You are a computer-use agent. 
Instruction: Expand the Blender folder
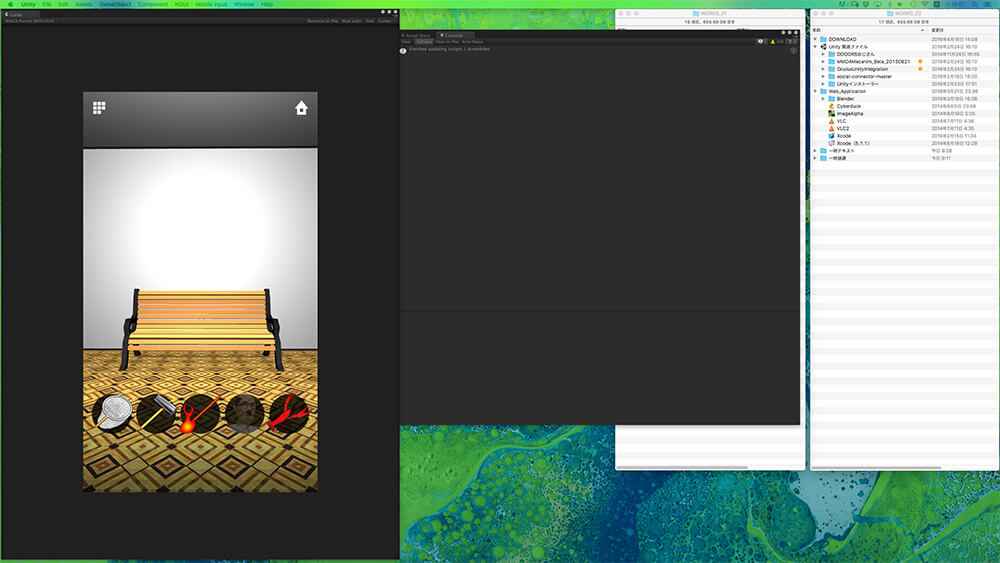(x=823, y=98)
